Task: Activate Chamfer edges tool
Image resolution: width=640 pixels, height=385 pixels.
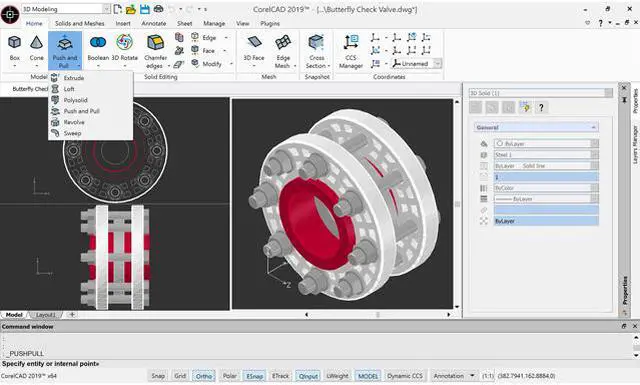Action: click(156, 51)
